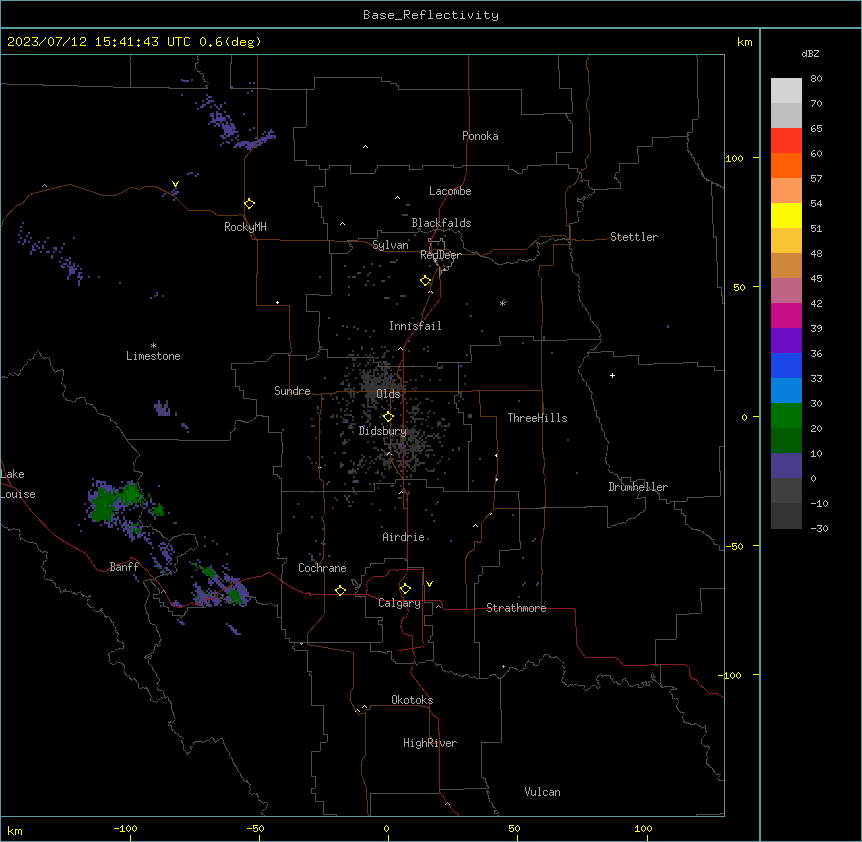Select the Olds label

pyautogui.click(x=388, y=394)
